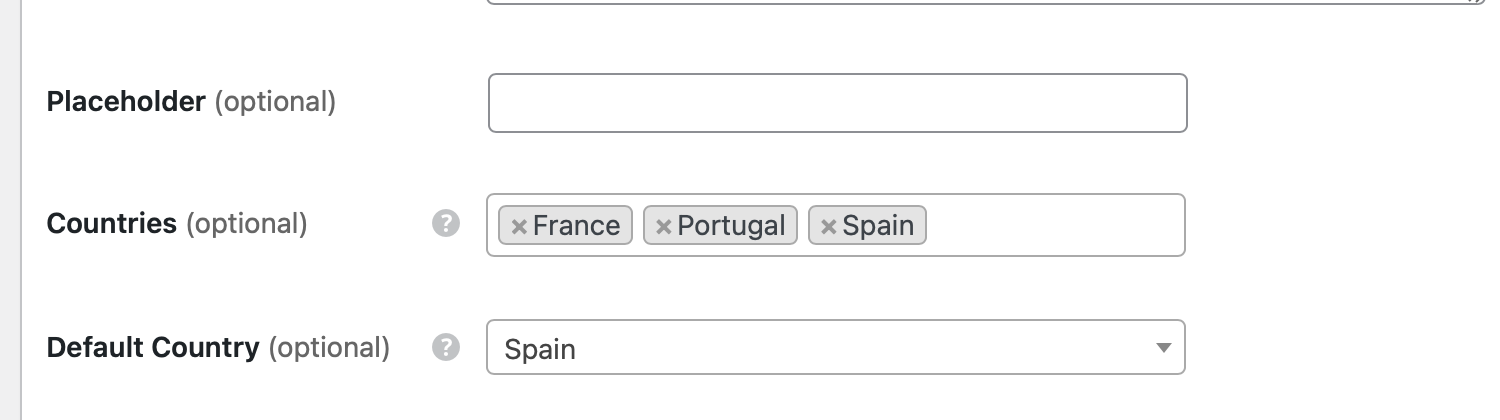Click the Default Country dropdown arrow
Image resolution: width=1500 pixels, height=420 pixels.
[1163, 348]
